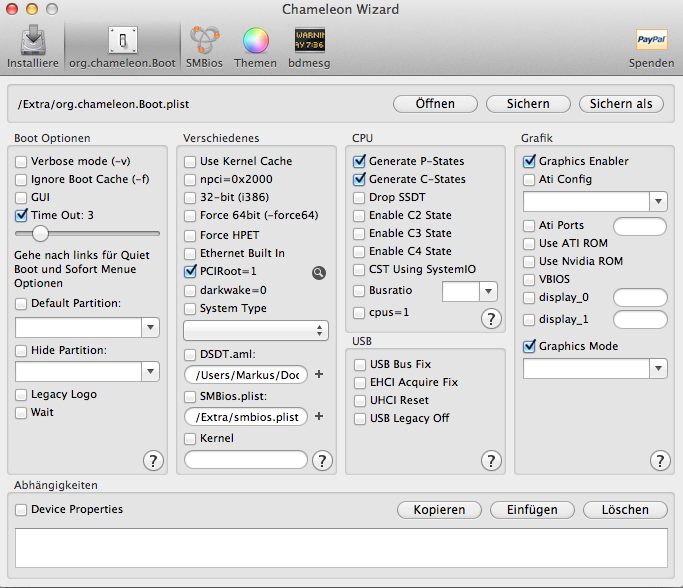This screenshot has width=683, height=588.
Task: Click the Kernel text input field
Action: click(246, 460)
